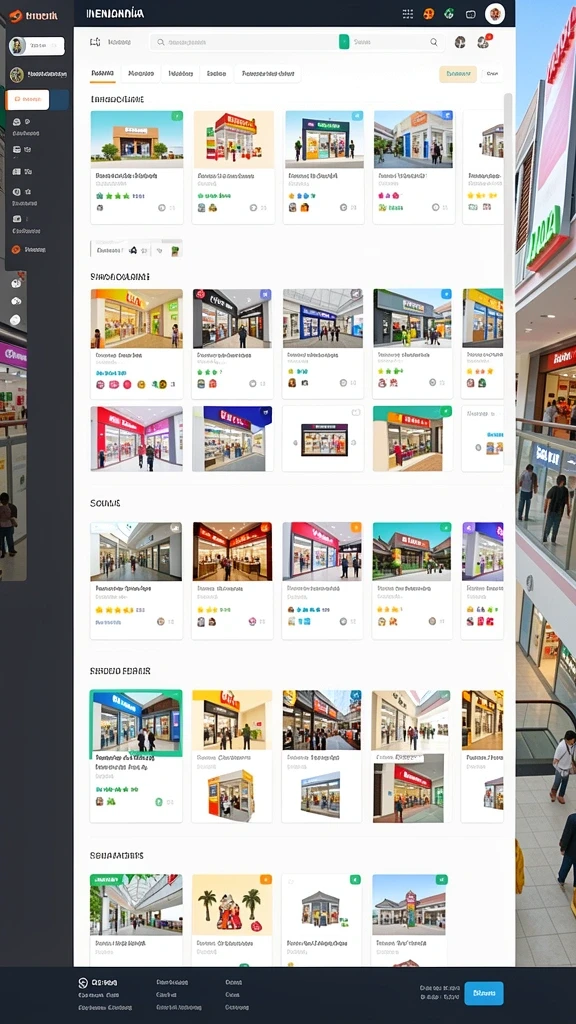The height and width of the screenshot is (1024, 576).
Task: Click the orange icon at sidebar menu bottom
Action: pyautogui.click(x=16, y=249)
